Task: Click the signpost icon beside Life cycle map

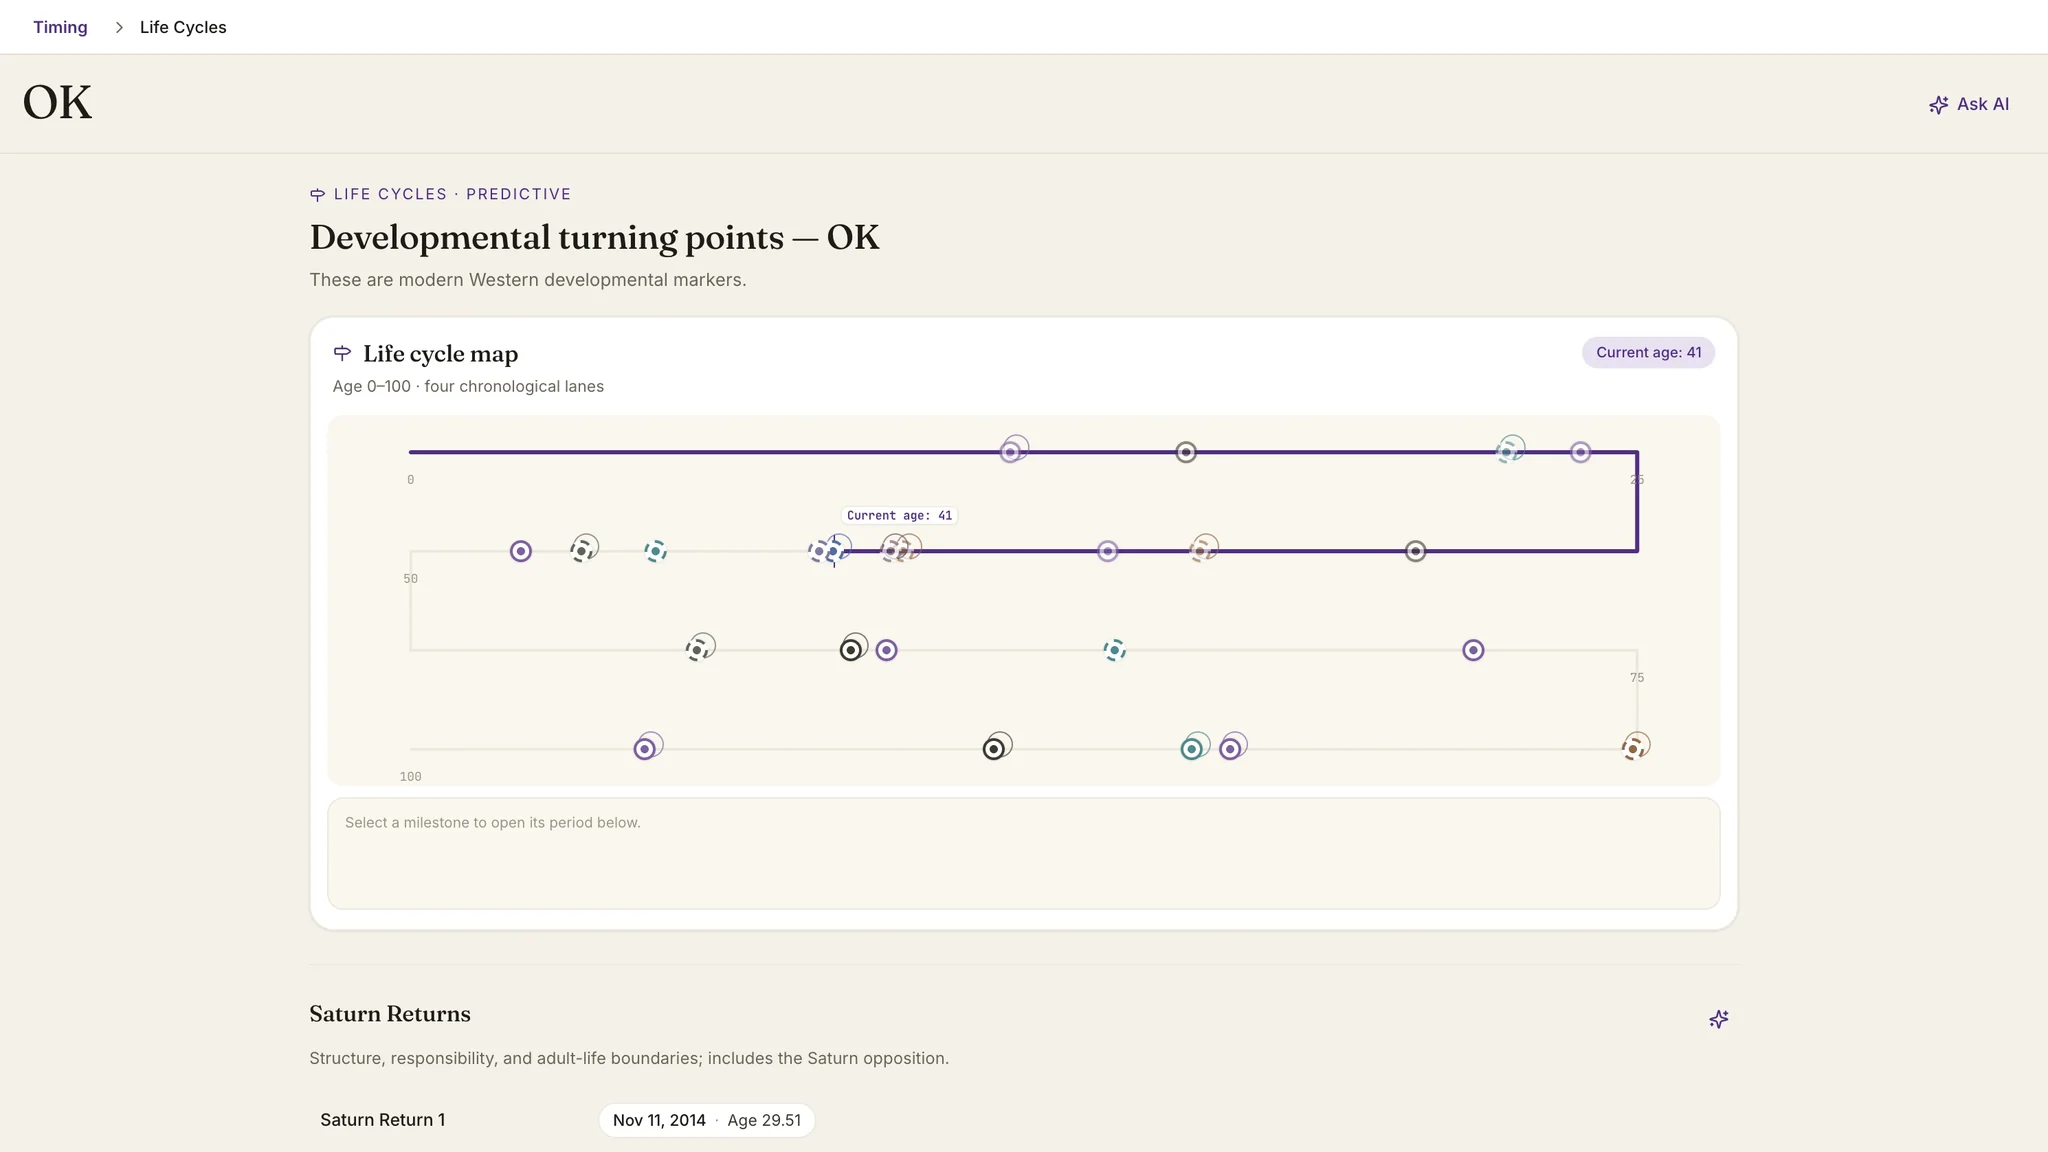Action: click(342, 353)
